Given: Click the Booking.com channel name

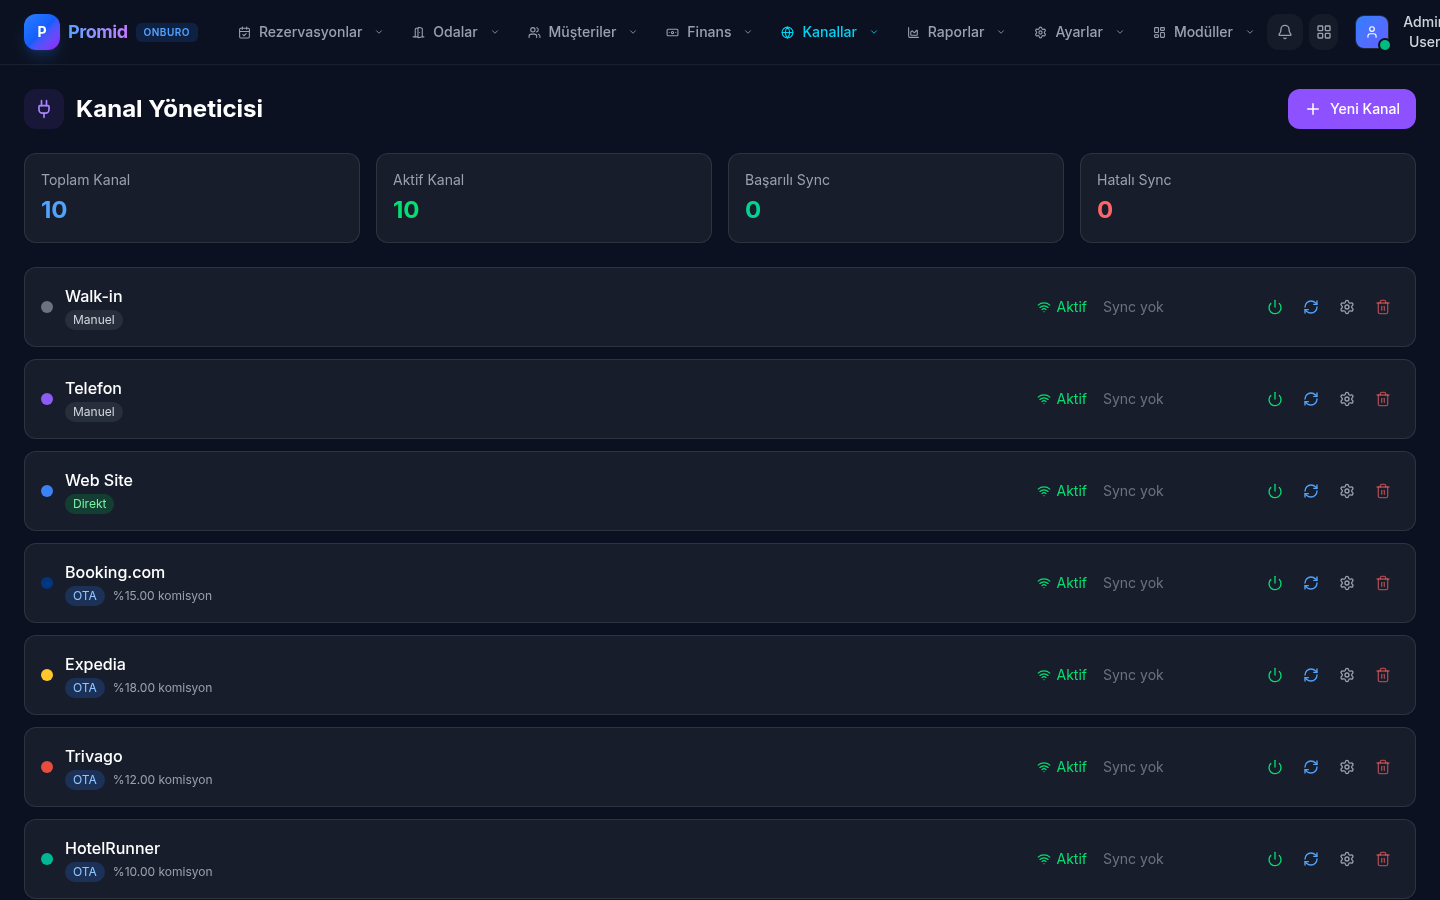Looking at the screenshot, I should coord(115,572).
